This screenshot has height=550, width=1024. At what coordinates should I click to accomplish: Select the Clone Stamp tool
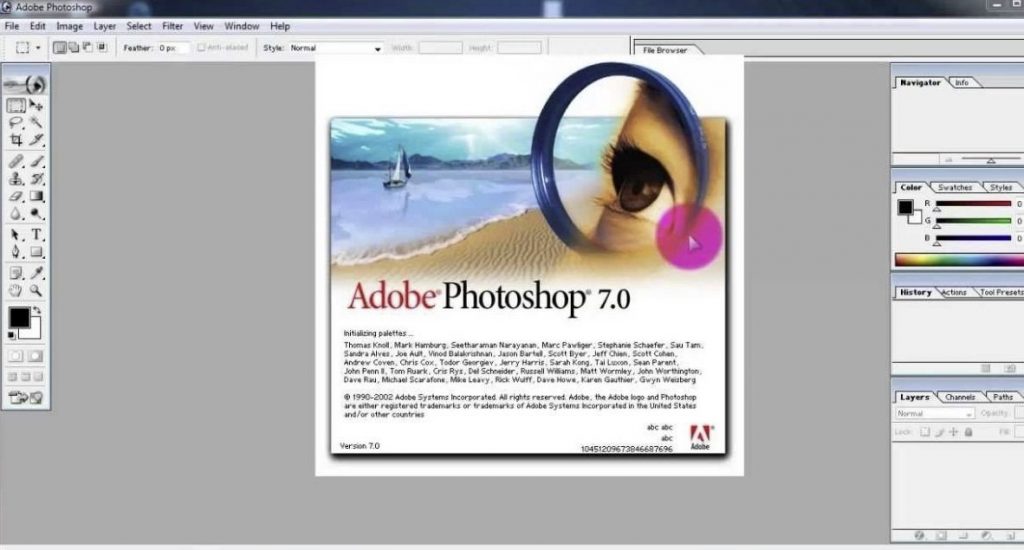point(16,178)
